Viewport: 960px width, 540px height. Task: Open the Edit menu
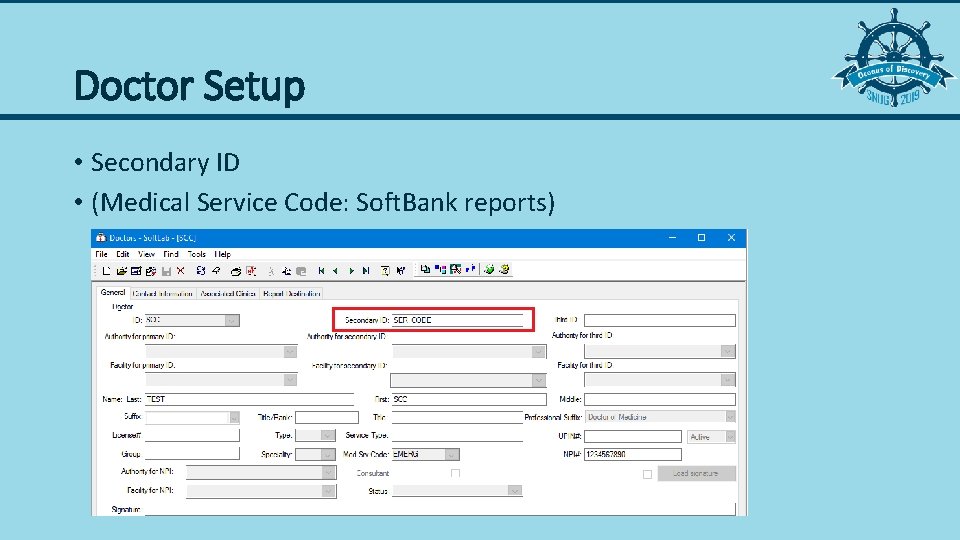122,254
